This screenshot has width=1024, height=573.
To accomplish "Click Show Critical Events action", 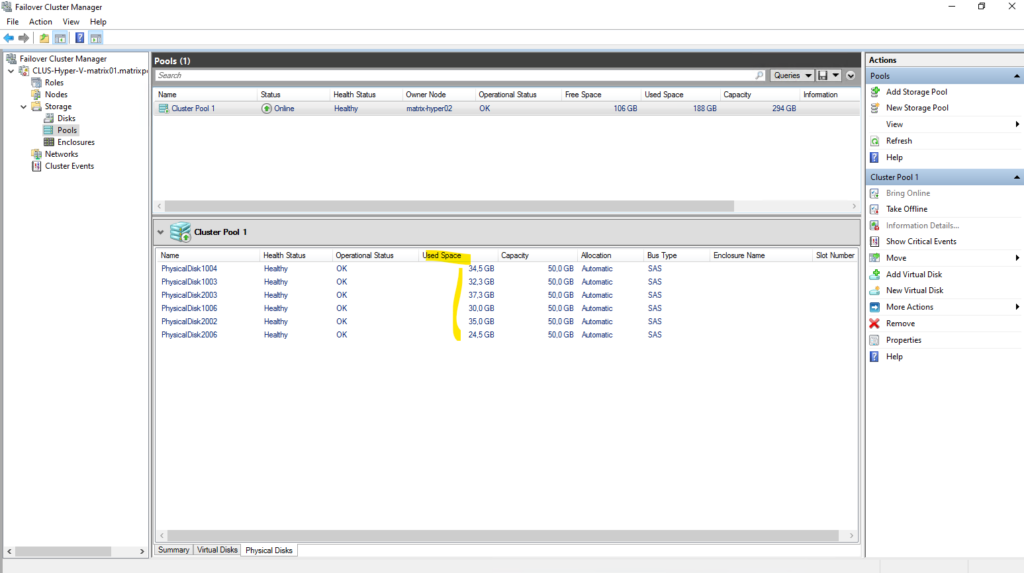I will point(921,242).
